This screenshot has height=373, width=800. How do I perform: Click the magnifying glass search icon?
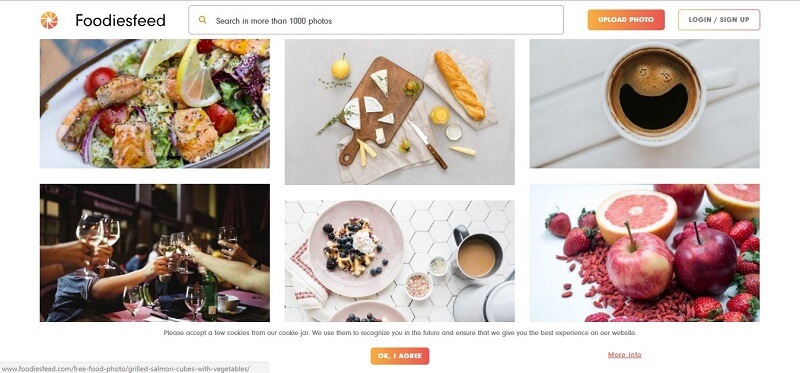(x=203, y=20)
